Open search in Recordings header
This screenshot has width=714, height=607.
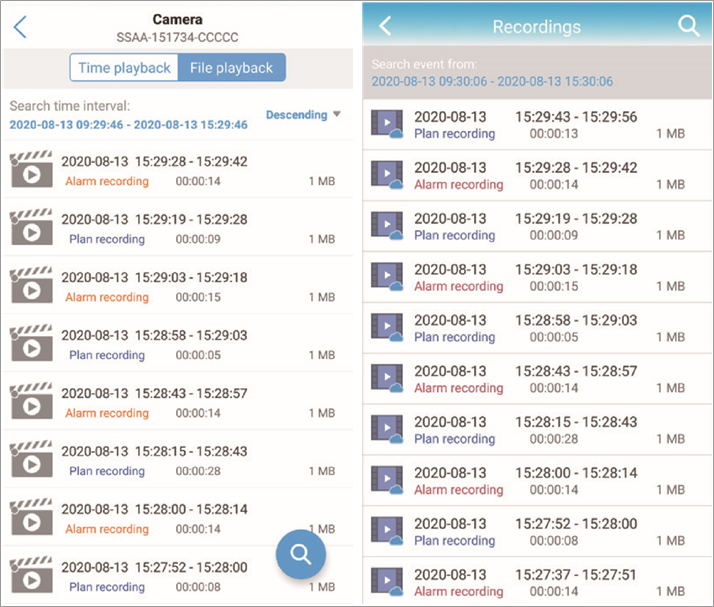[x=688, y=26]
